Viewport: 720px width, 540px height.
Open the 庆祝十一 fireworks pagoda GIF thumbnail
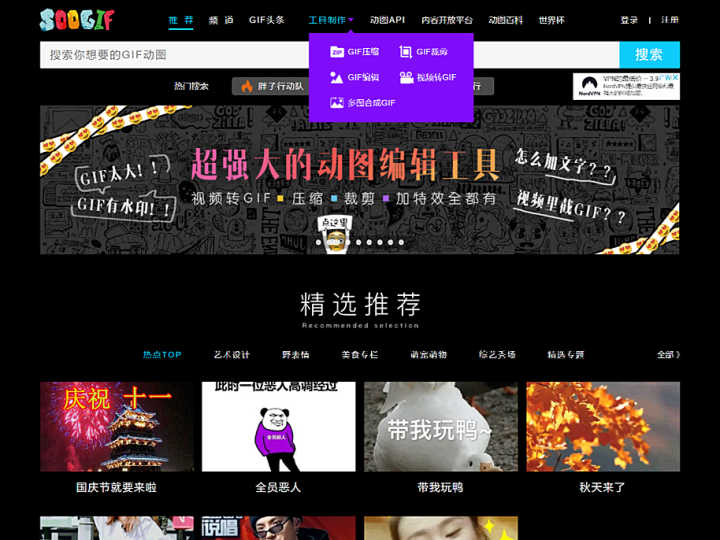117,427
